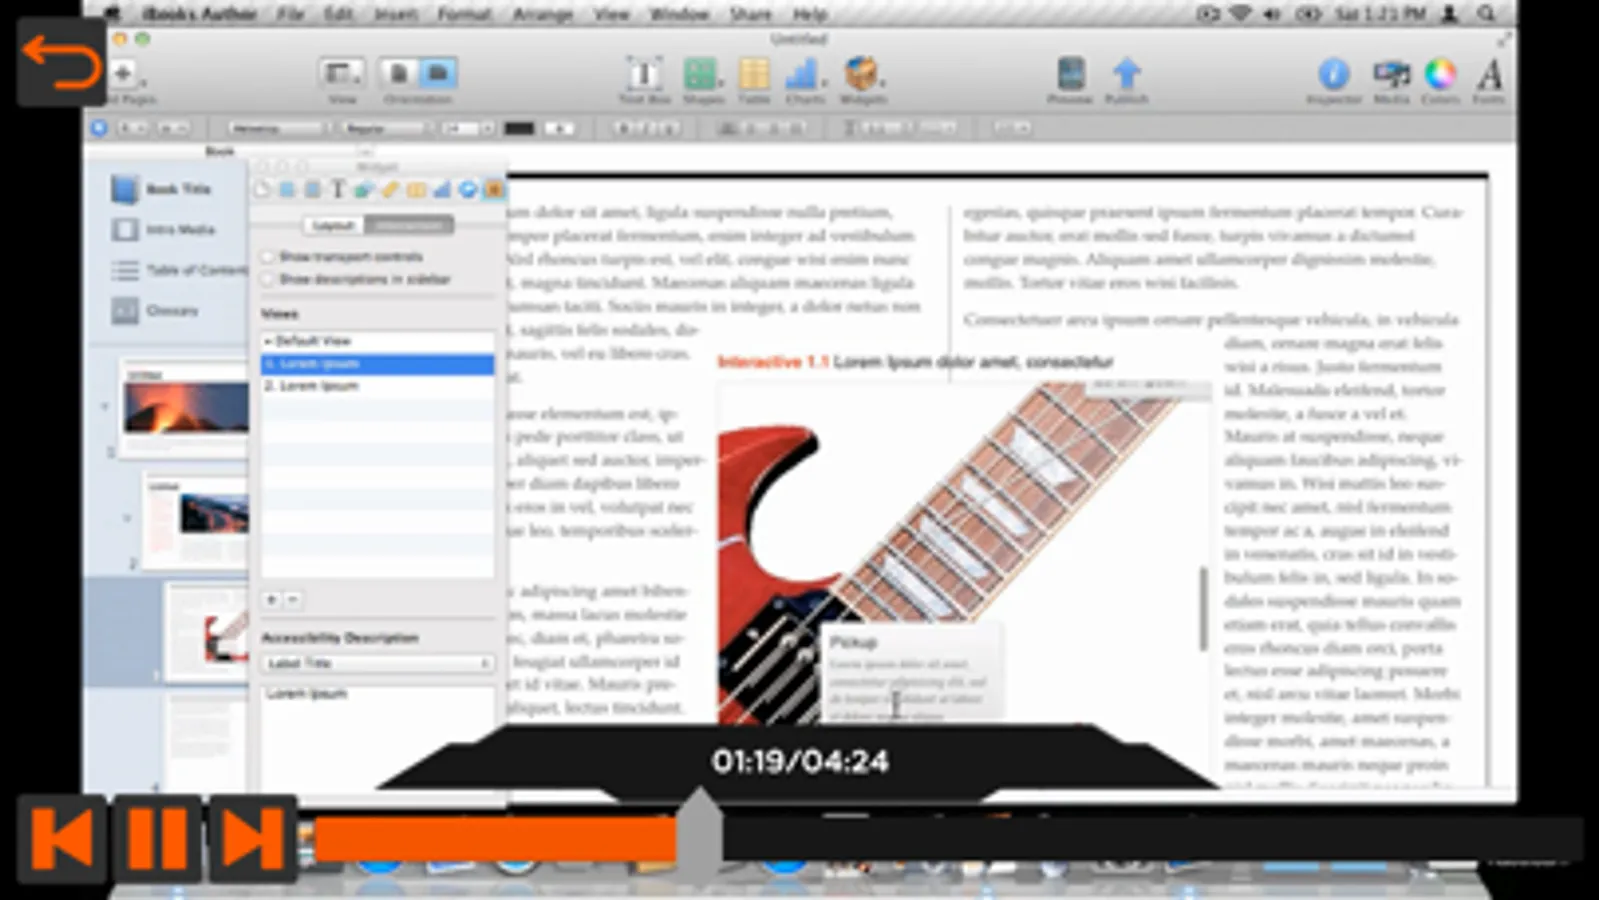Select the Metrics ruler inspector icon
1599x900 pixels.
pyautogui.click(x=390, y=189)
